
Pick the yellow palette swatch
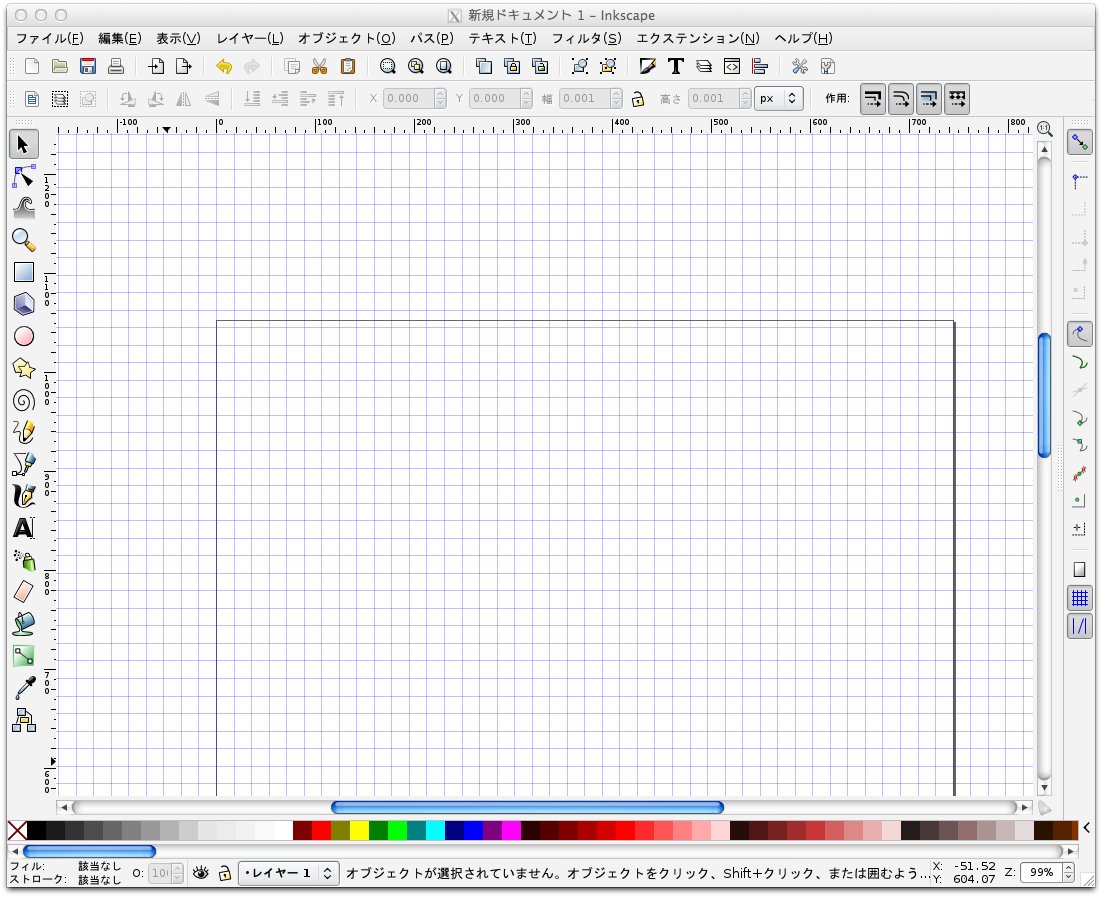[x=359, y=831]
